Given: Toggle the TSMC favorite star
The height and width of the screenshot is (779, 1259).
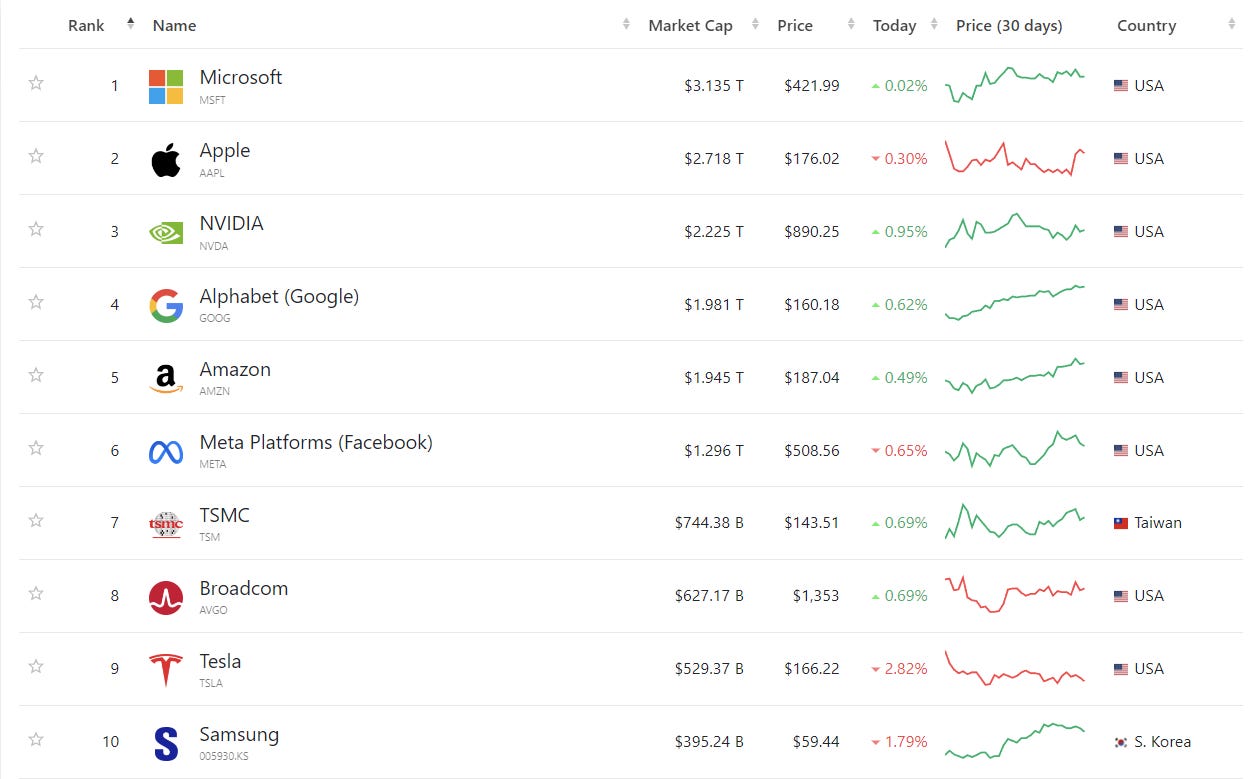Looking at the screenshot, I should [36, 521].
